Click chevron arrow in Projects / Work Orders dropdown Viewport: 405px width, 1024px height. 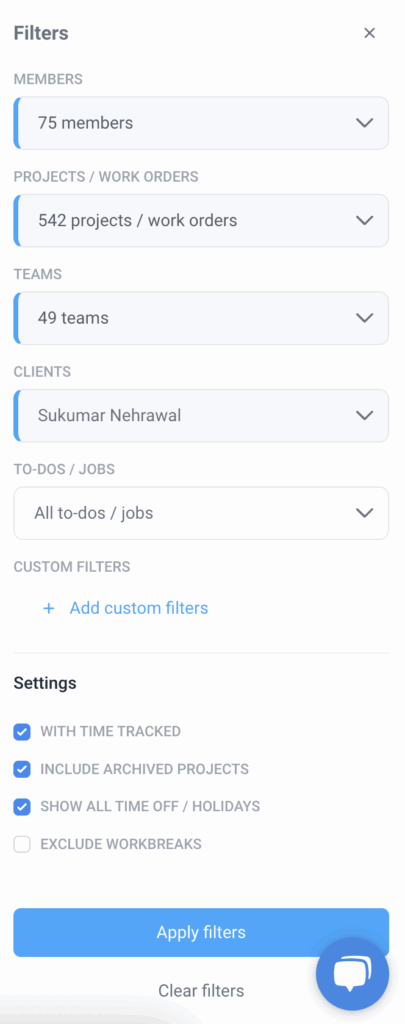point(364,220)
